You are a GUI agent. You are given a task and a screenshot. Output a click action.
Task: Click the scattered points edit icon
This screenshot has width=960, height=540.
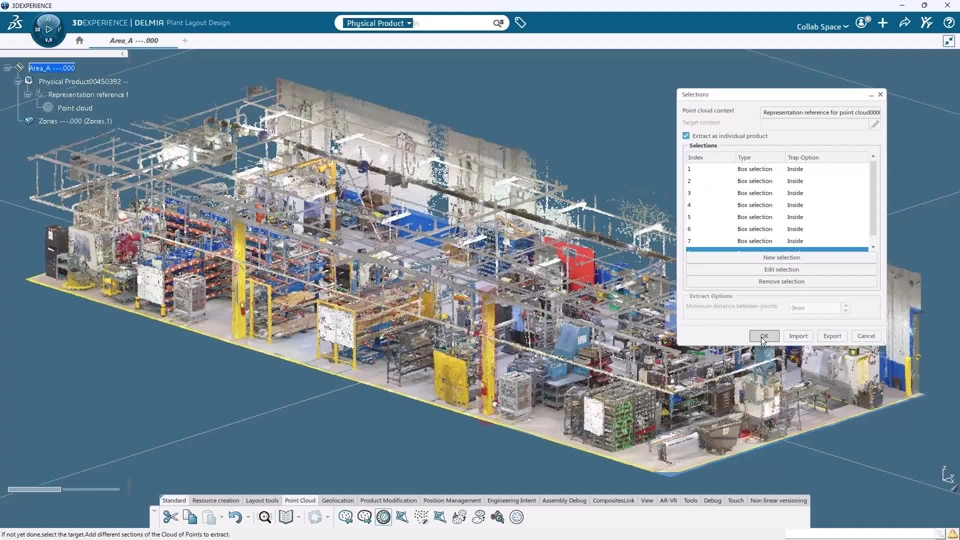point(421,517)
